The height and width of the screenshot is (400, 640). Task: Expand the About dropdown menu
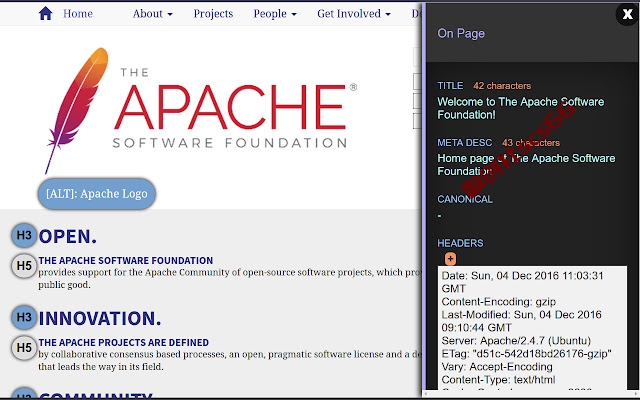pos(153,13)
